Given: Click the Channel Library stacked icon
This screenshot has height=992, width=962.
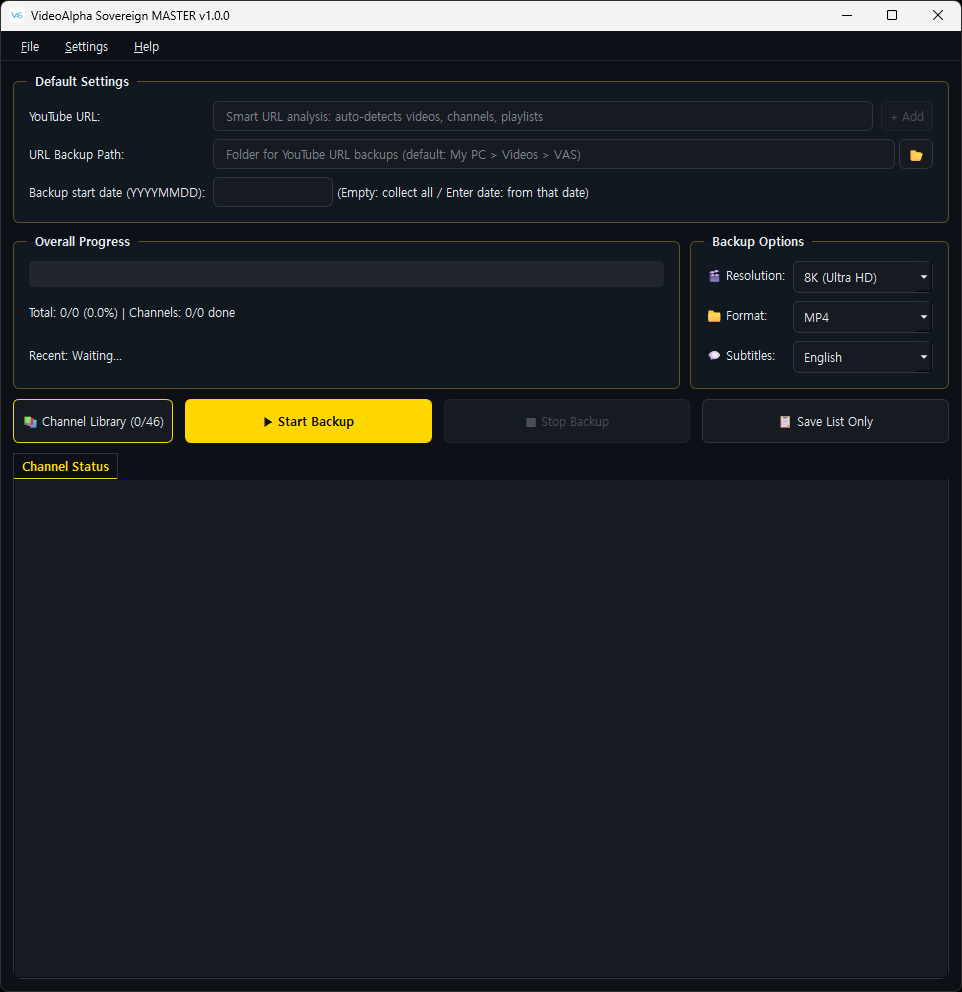Looking at the screenshot, I should 30,422.
